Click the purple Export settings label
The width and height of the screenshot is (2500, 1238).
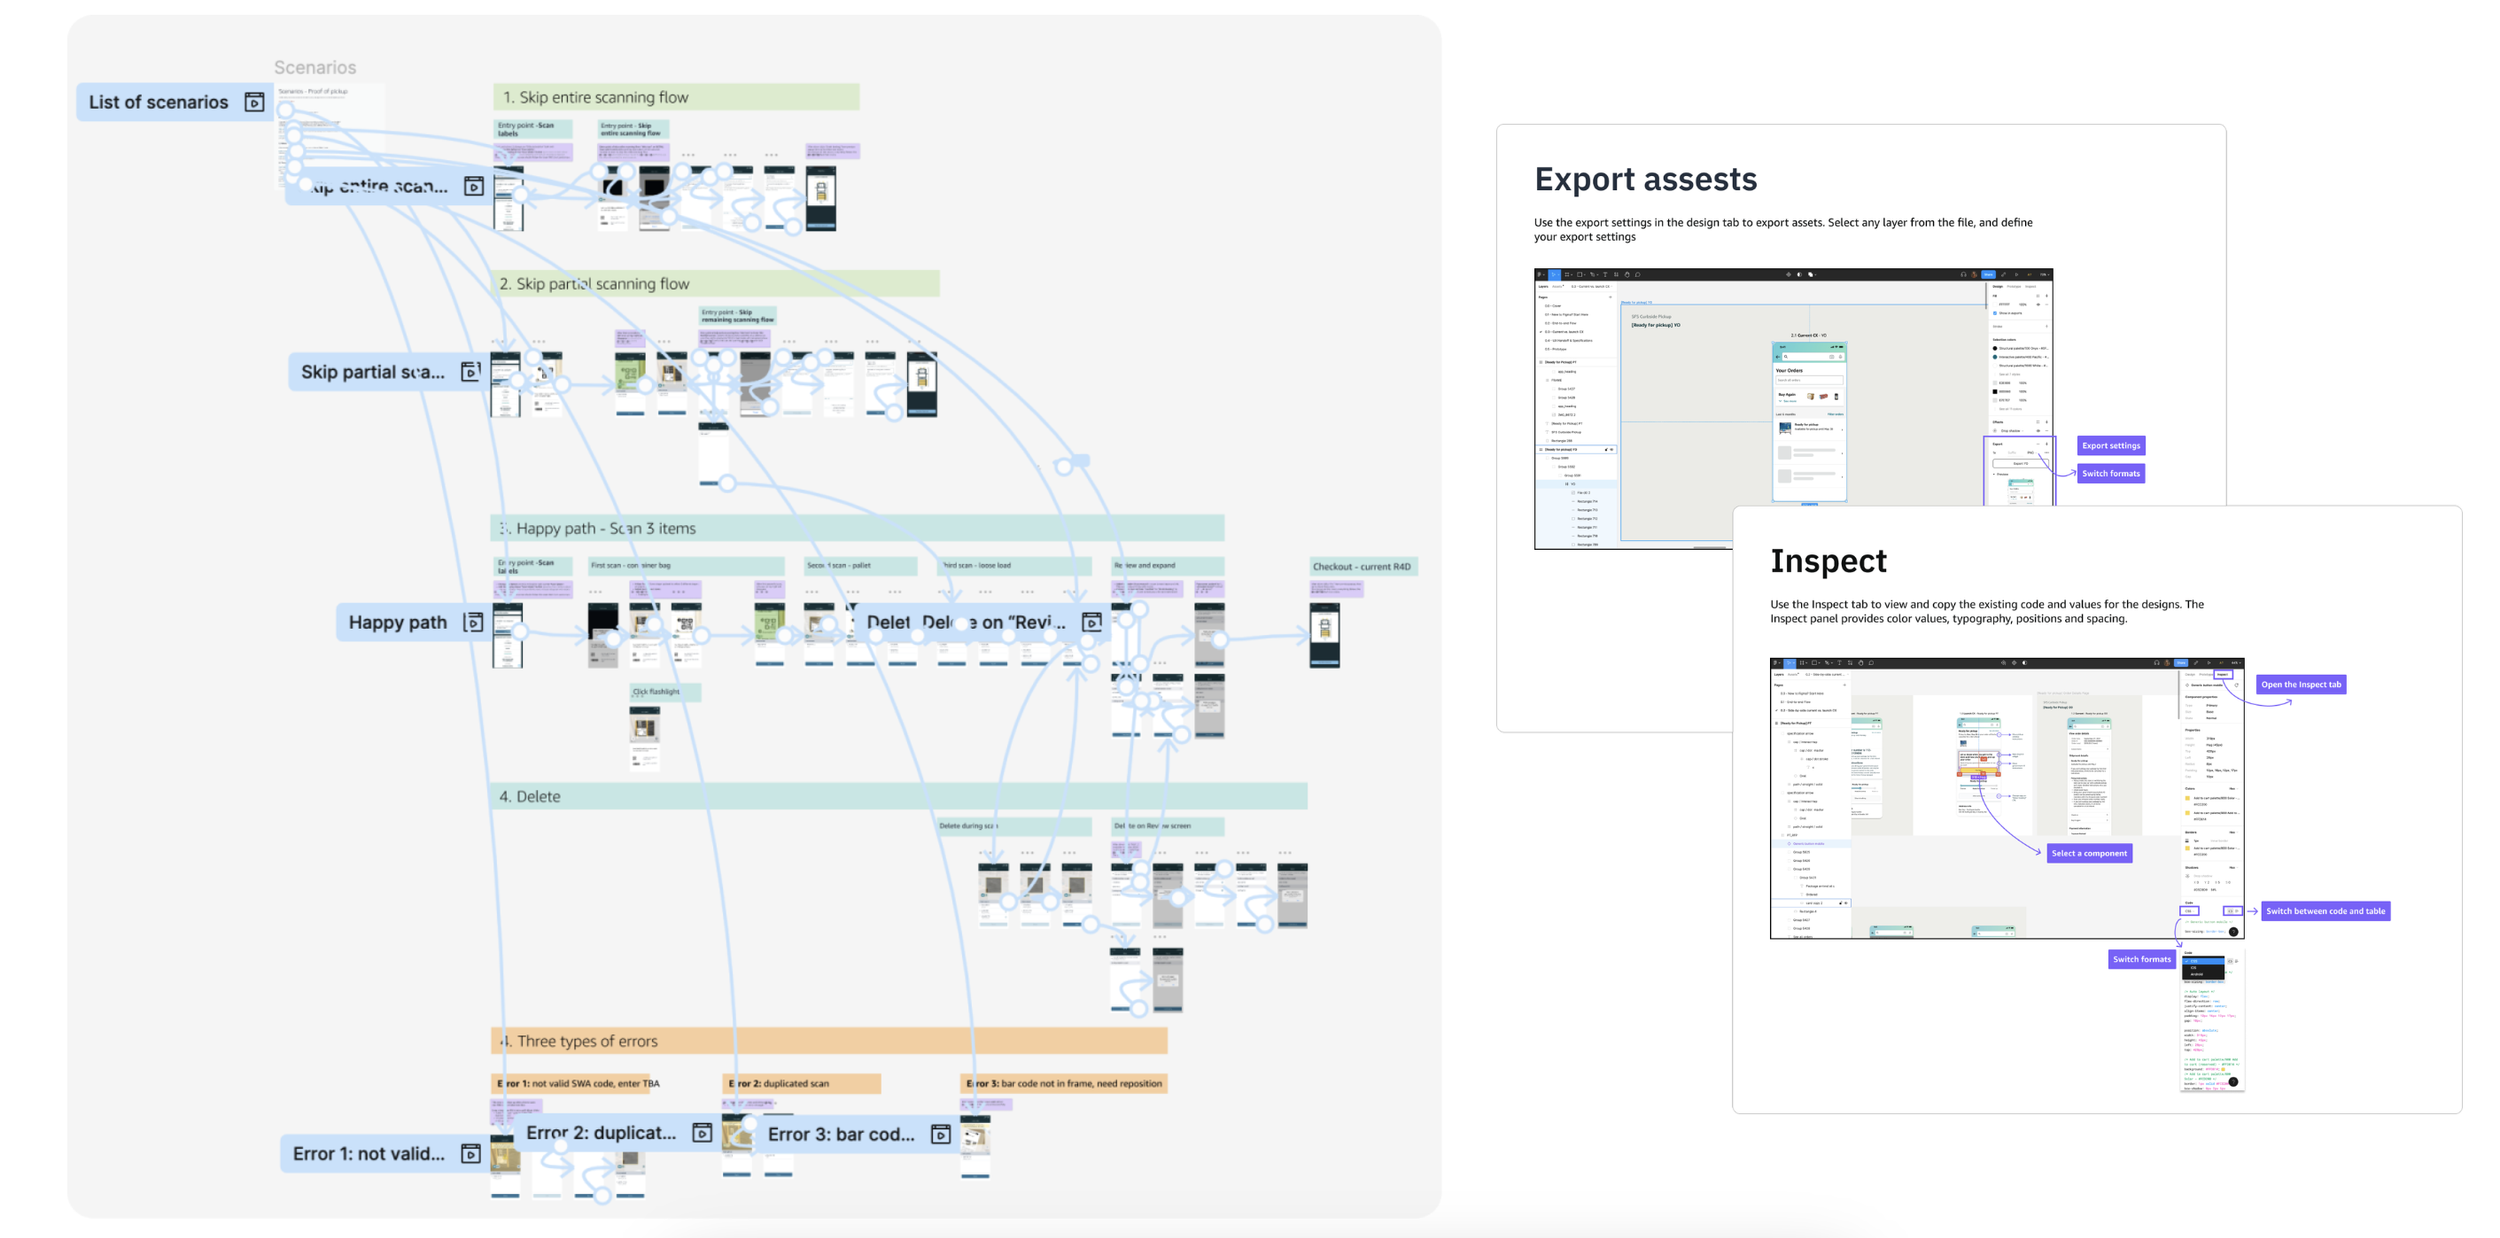click(2110, 446)
